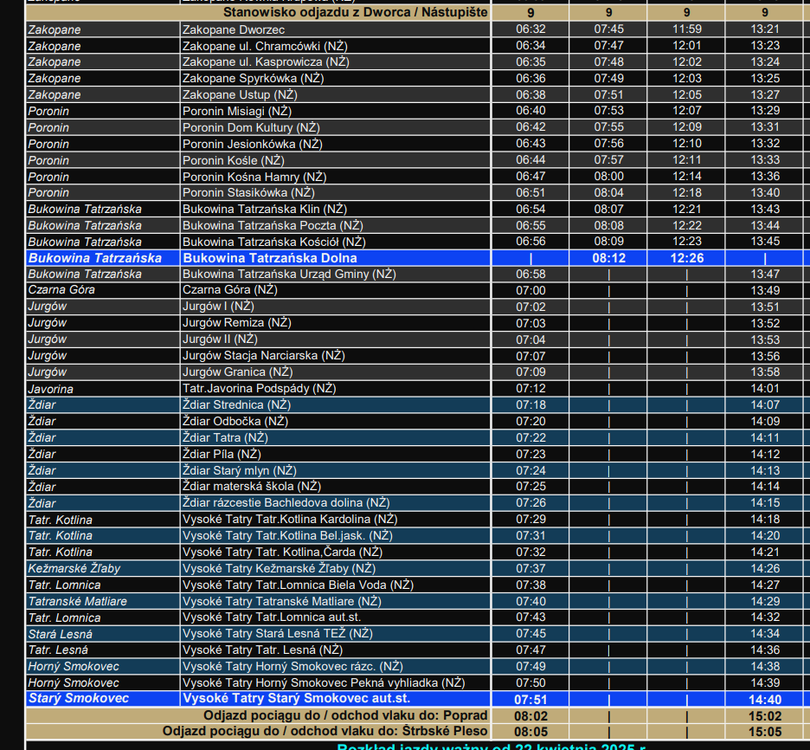Click the 08:02 Poprad train time
This screenshot has height=750, width=810.
click(x=531, y=716)
